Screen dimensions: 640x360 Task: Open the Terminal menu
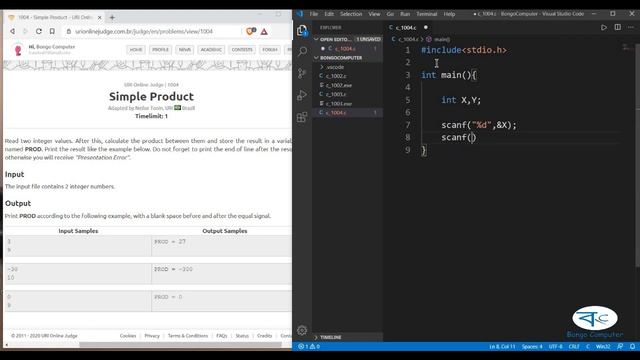click(427, 14)
